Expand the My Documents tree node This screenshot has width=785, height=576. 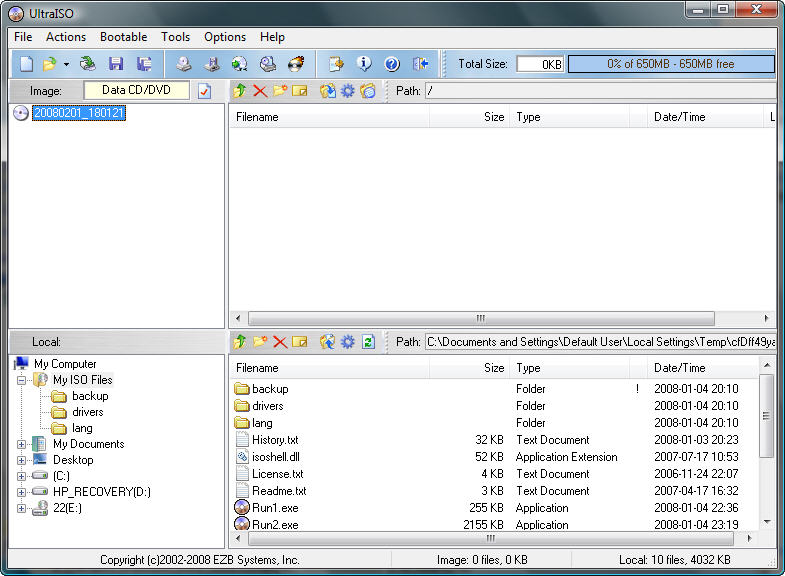coord(22,444)
